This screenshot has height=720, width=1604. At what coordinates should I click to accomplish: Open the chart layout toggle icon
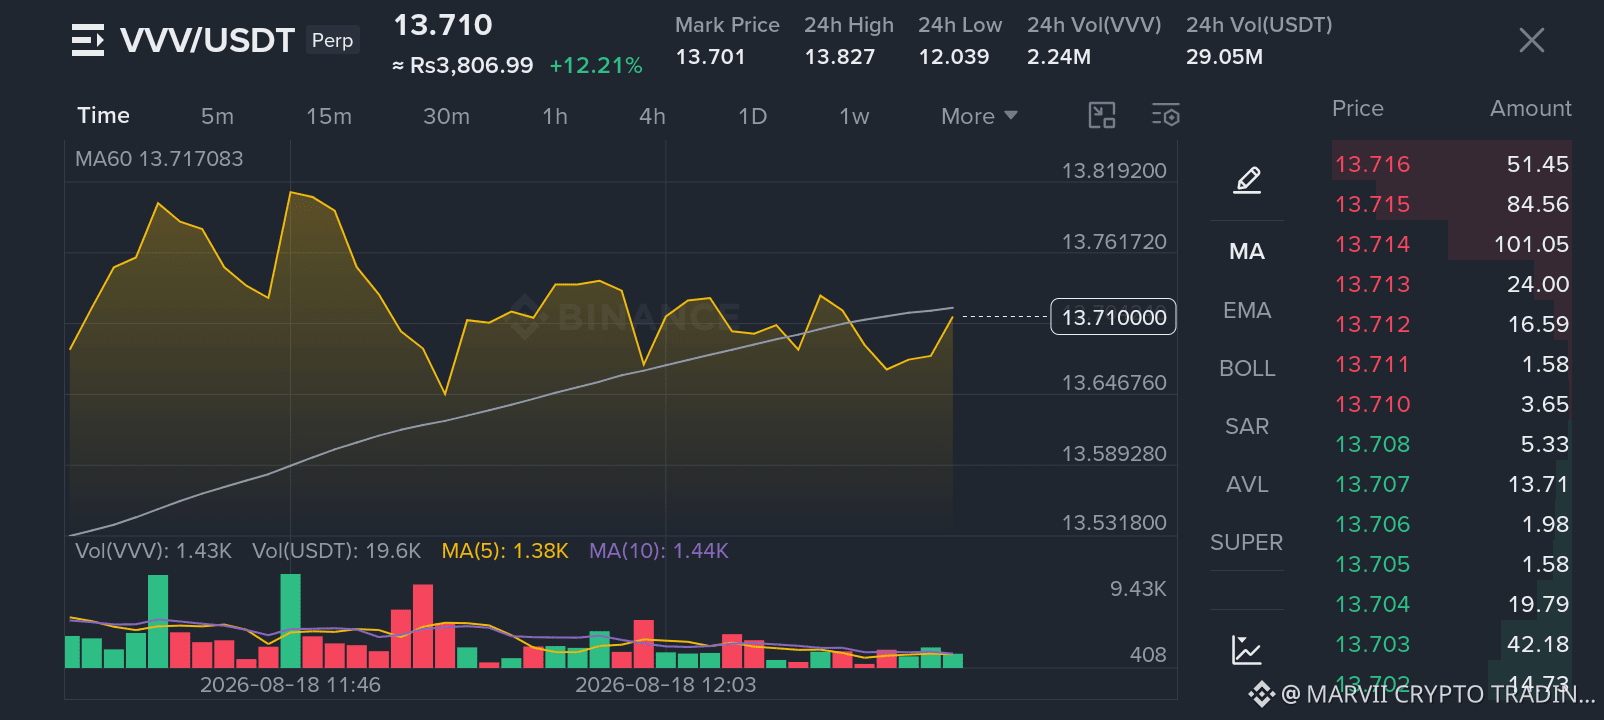pos(1102,115)
